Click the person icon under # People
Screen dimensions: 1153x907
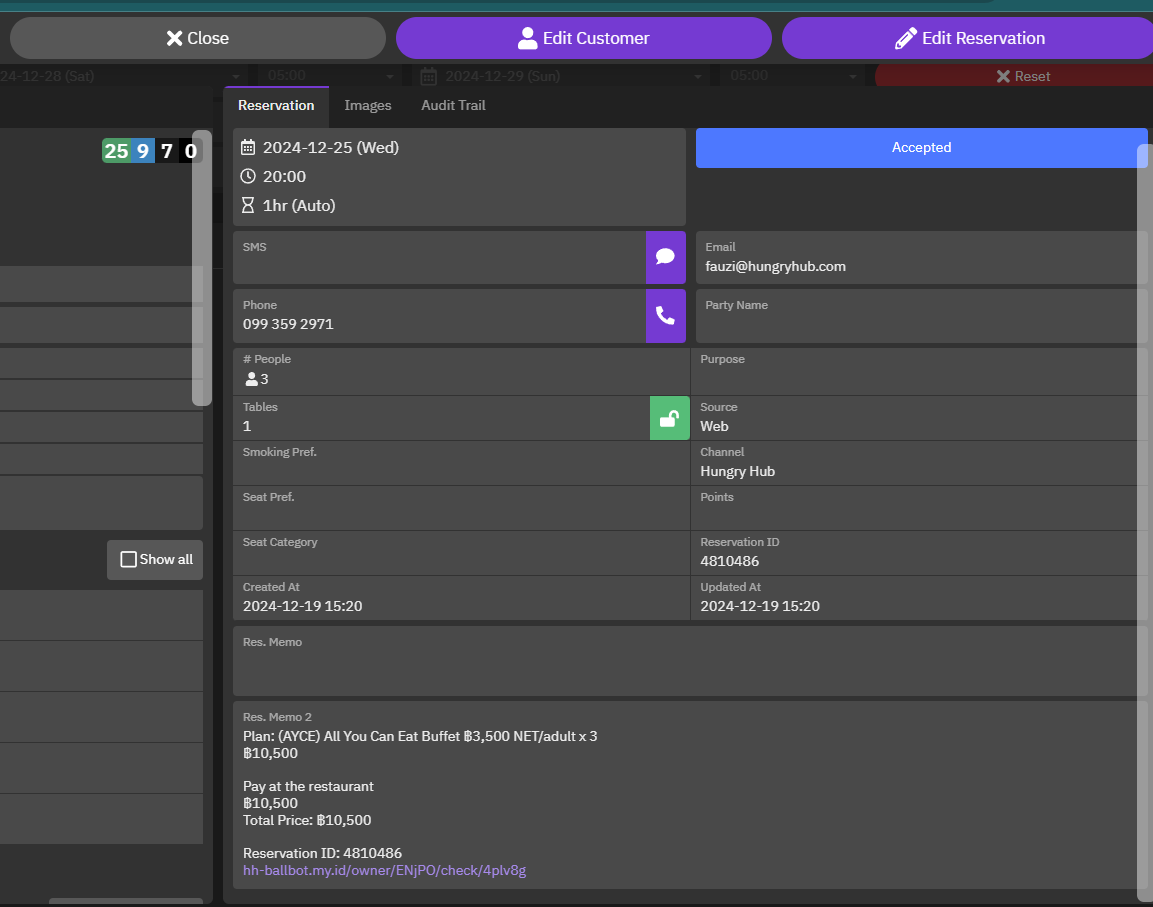tap(251, 379)
